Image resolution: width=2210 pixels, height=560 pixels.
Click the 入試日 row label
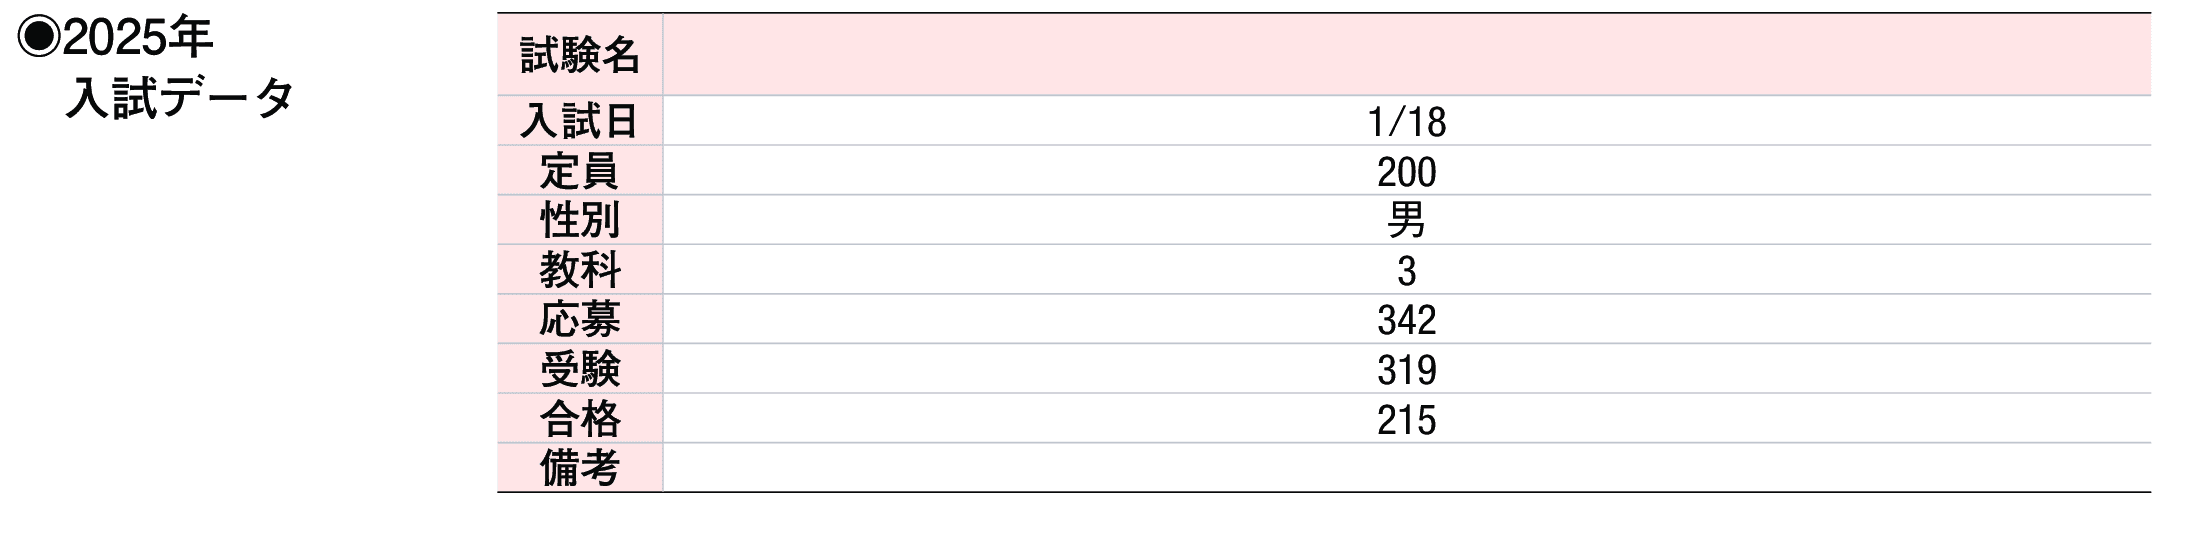tap(580, 122)
